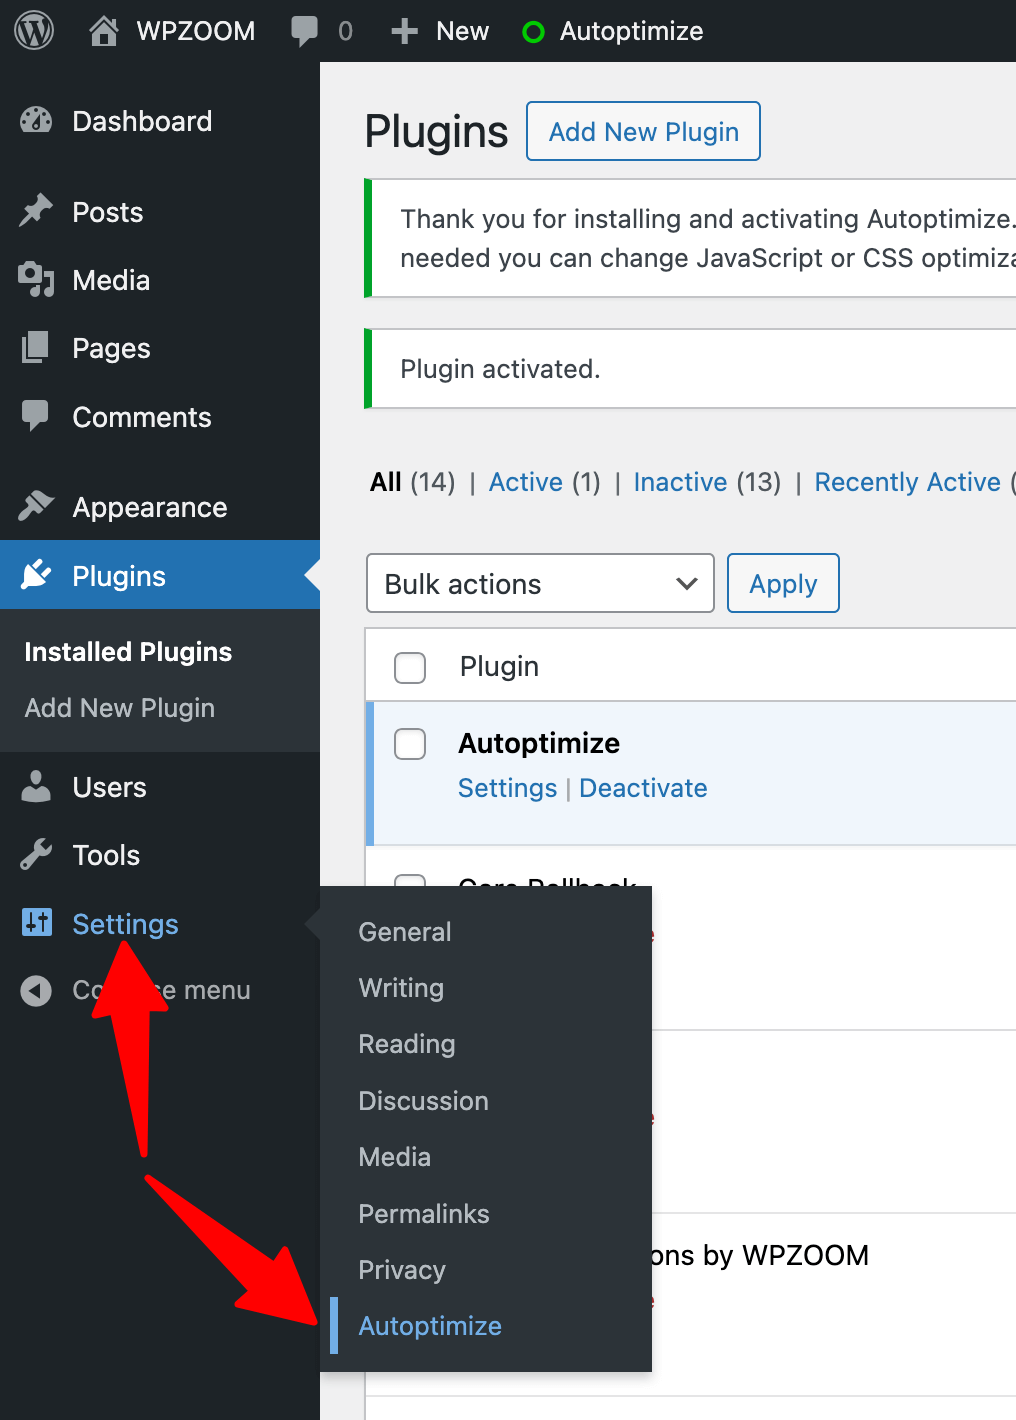Click the 'Plugin activated.' notice text

point(500,369)
